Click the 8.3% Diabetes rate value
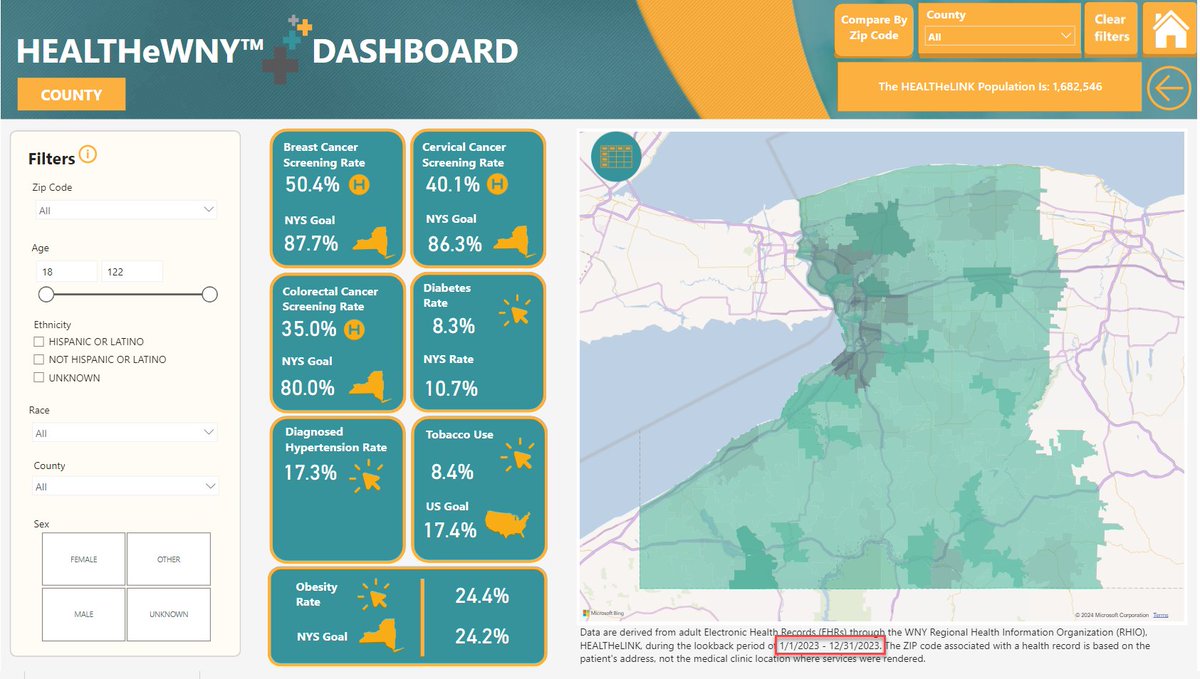The image size is (1200, 679). pyautogui.click(x=454, y=326)
